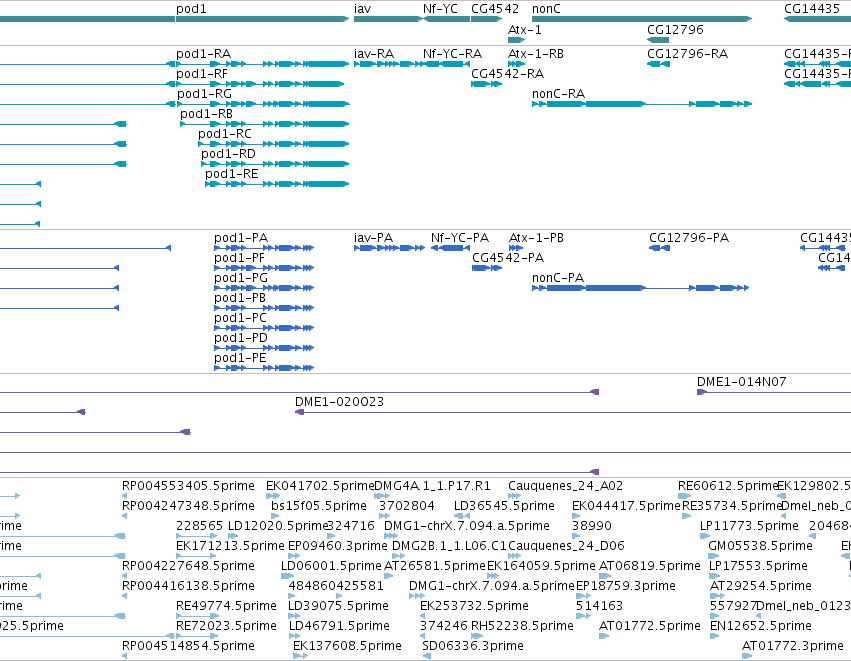Click the AT06819.5prime EST label

(650, 566)
